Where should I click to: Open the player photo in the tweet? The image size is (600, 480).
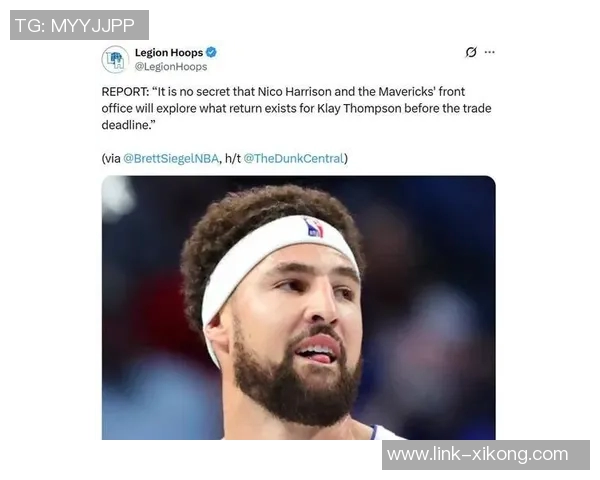(298, 308)
